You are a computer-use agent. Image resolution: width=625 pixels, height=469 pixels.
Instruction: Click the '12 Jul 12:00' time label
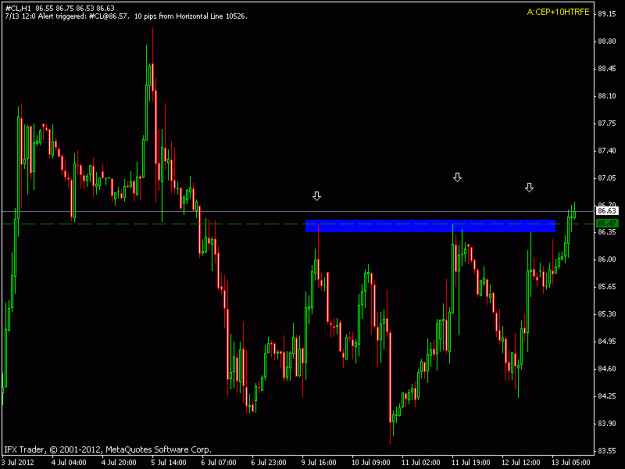click(x=521, y=462)
